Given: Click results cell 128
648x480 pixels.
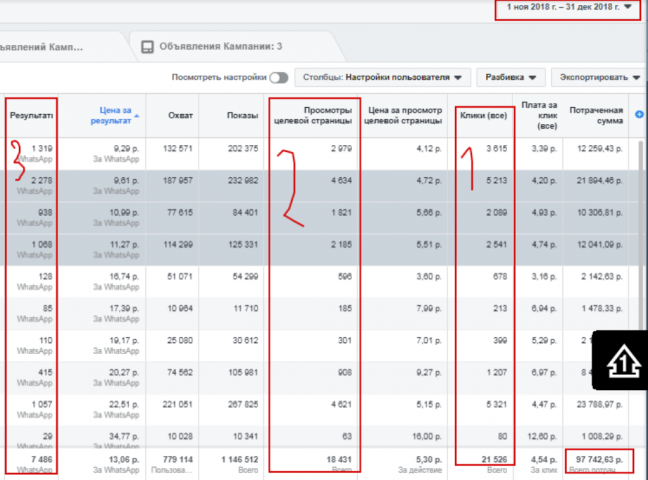Looking at the screenshot, I should pyautogui.click(x=45, y=276).
